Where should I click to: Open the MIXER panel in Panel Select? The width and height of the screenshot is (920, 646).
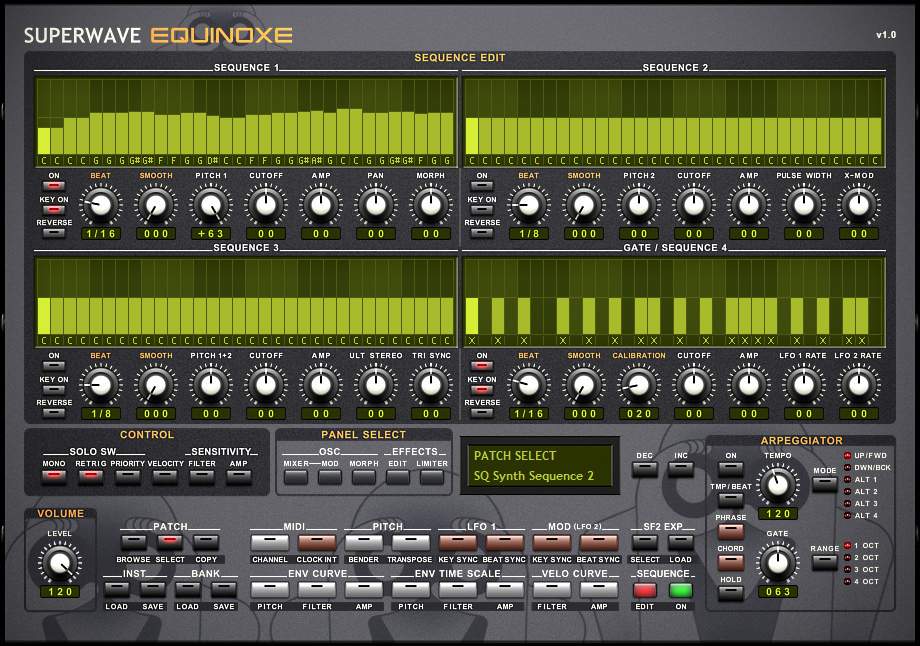[296, 477]
